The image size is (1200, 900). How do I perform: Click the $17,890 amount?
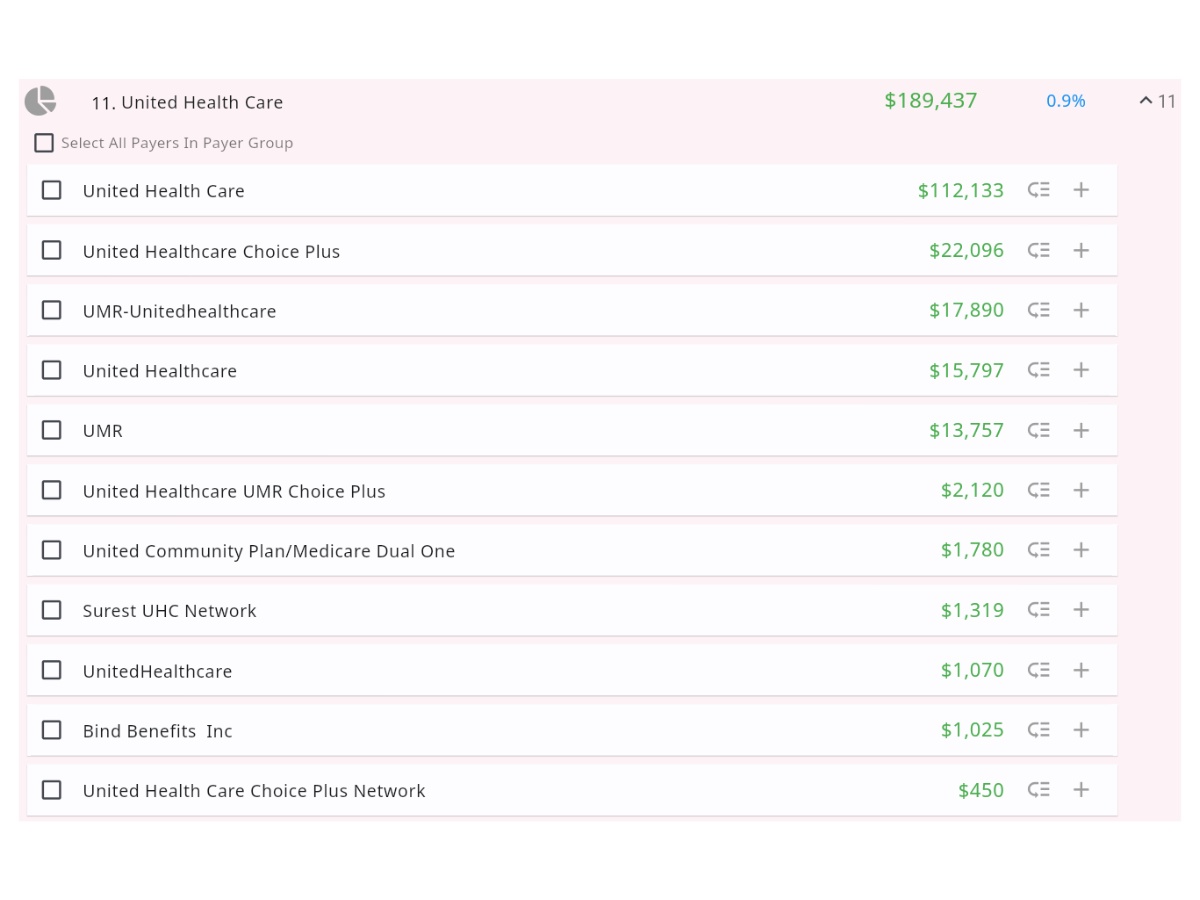click(x=967, y=310)
